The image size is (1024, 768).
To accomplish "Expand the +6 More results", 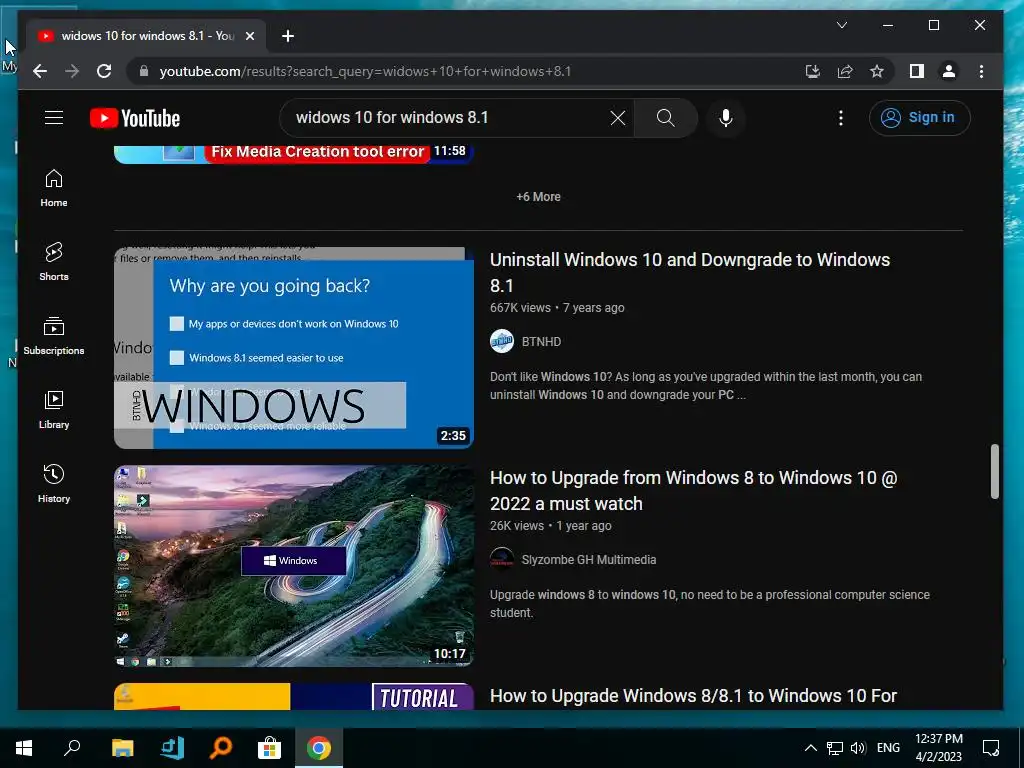I will click(x=538, y=197).
